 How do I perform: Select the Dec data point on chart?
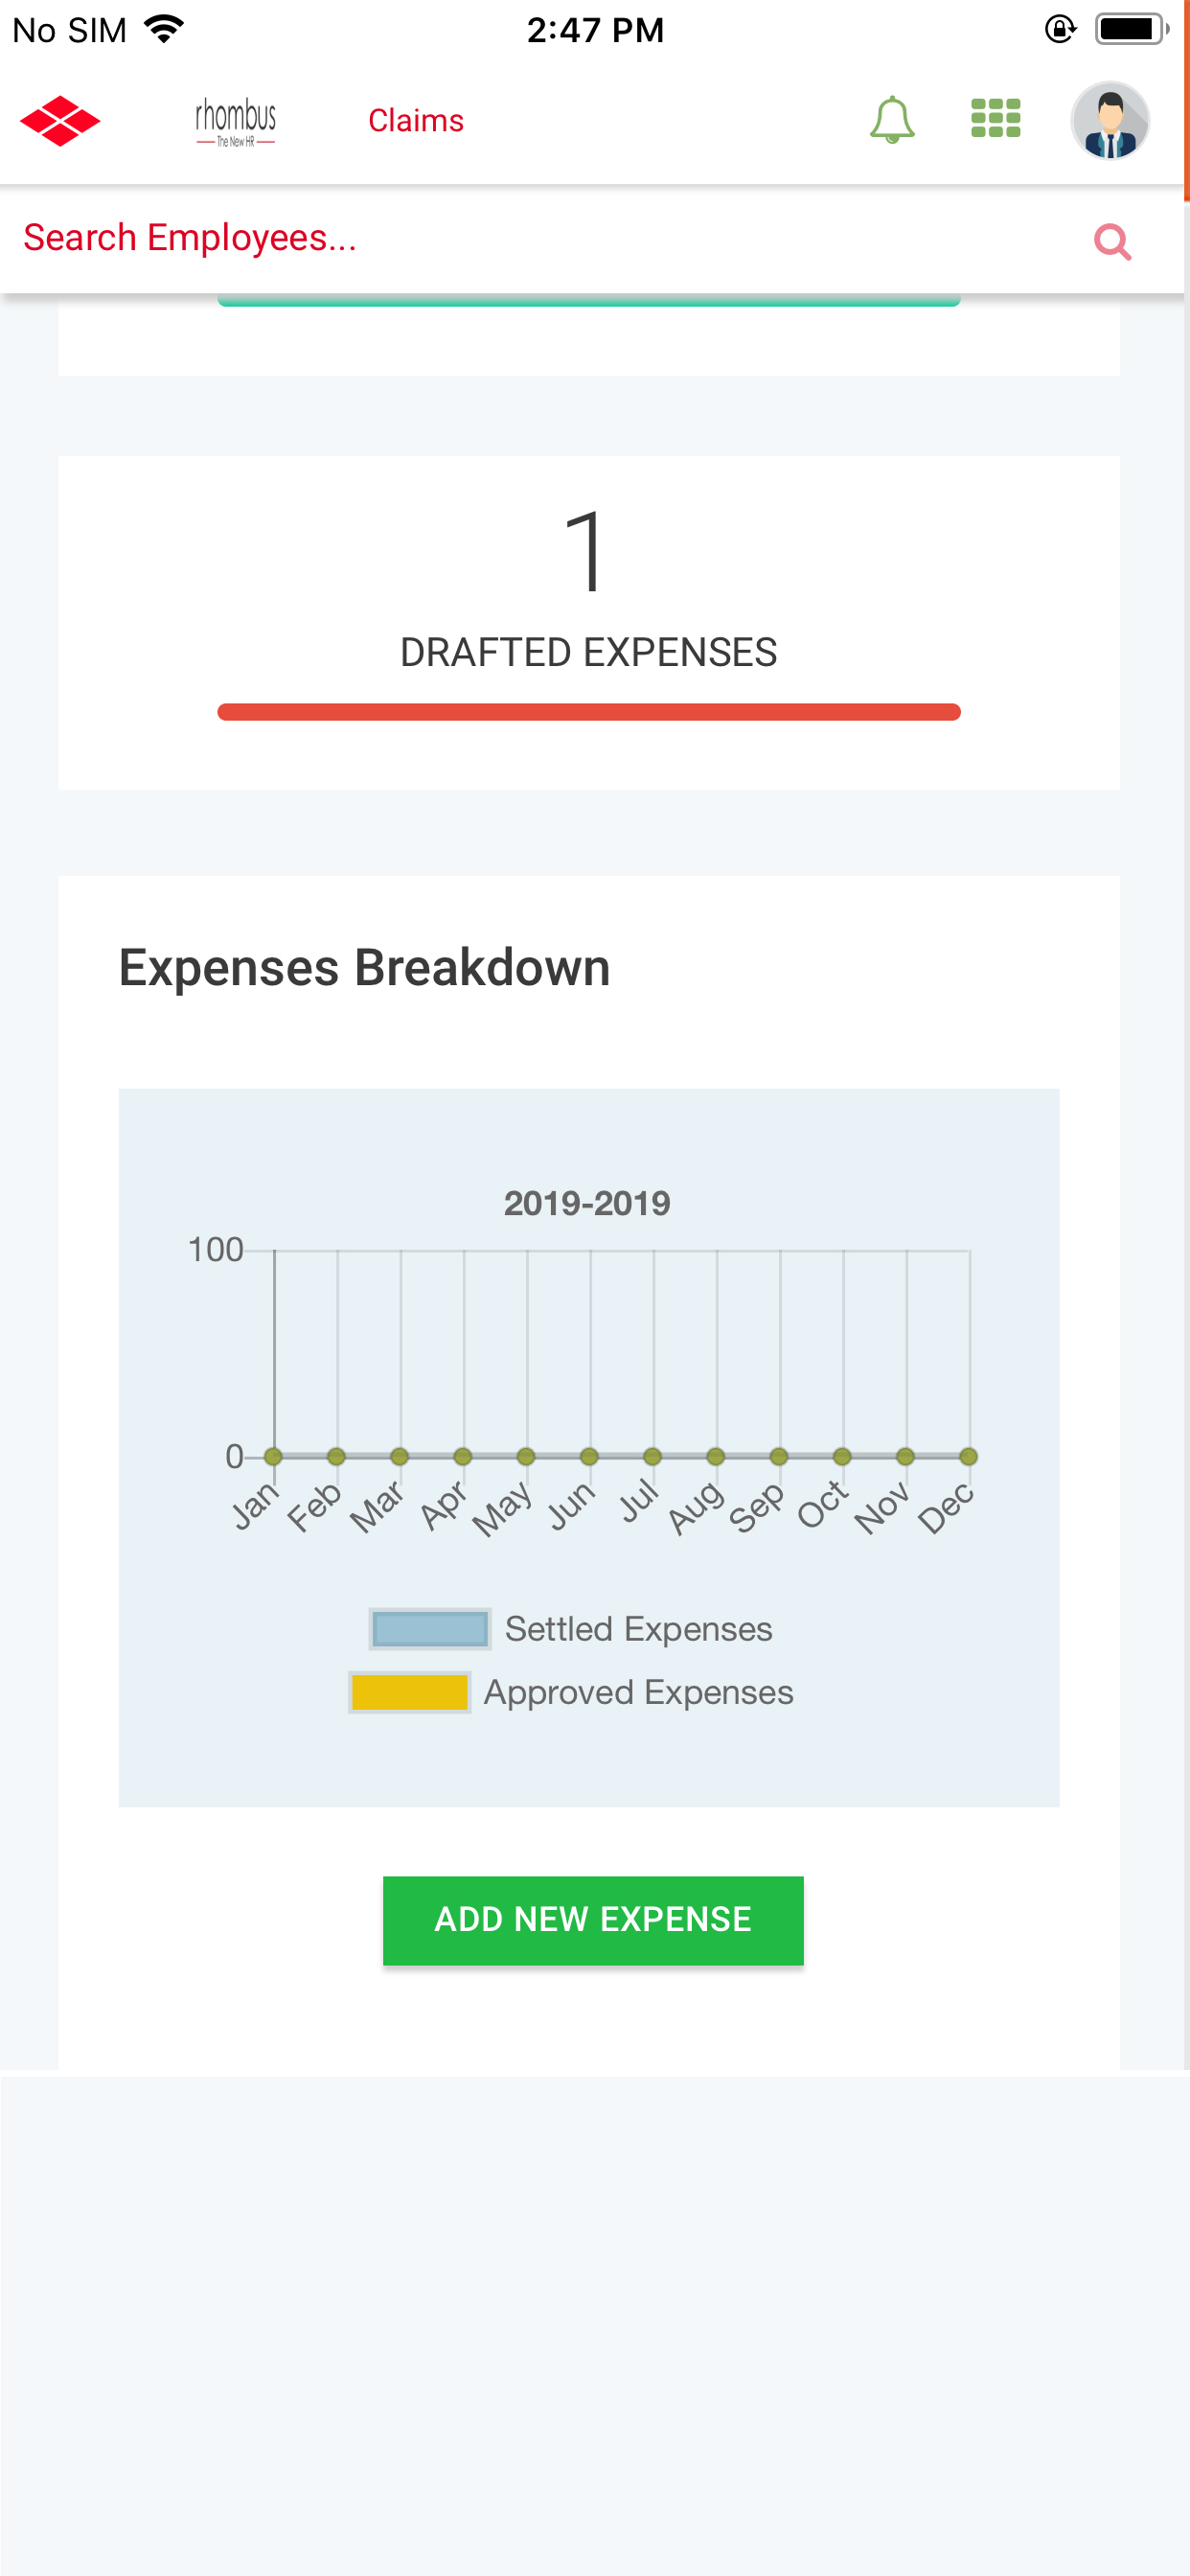click(x=968, y=1456)
